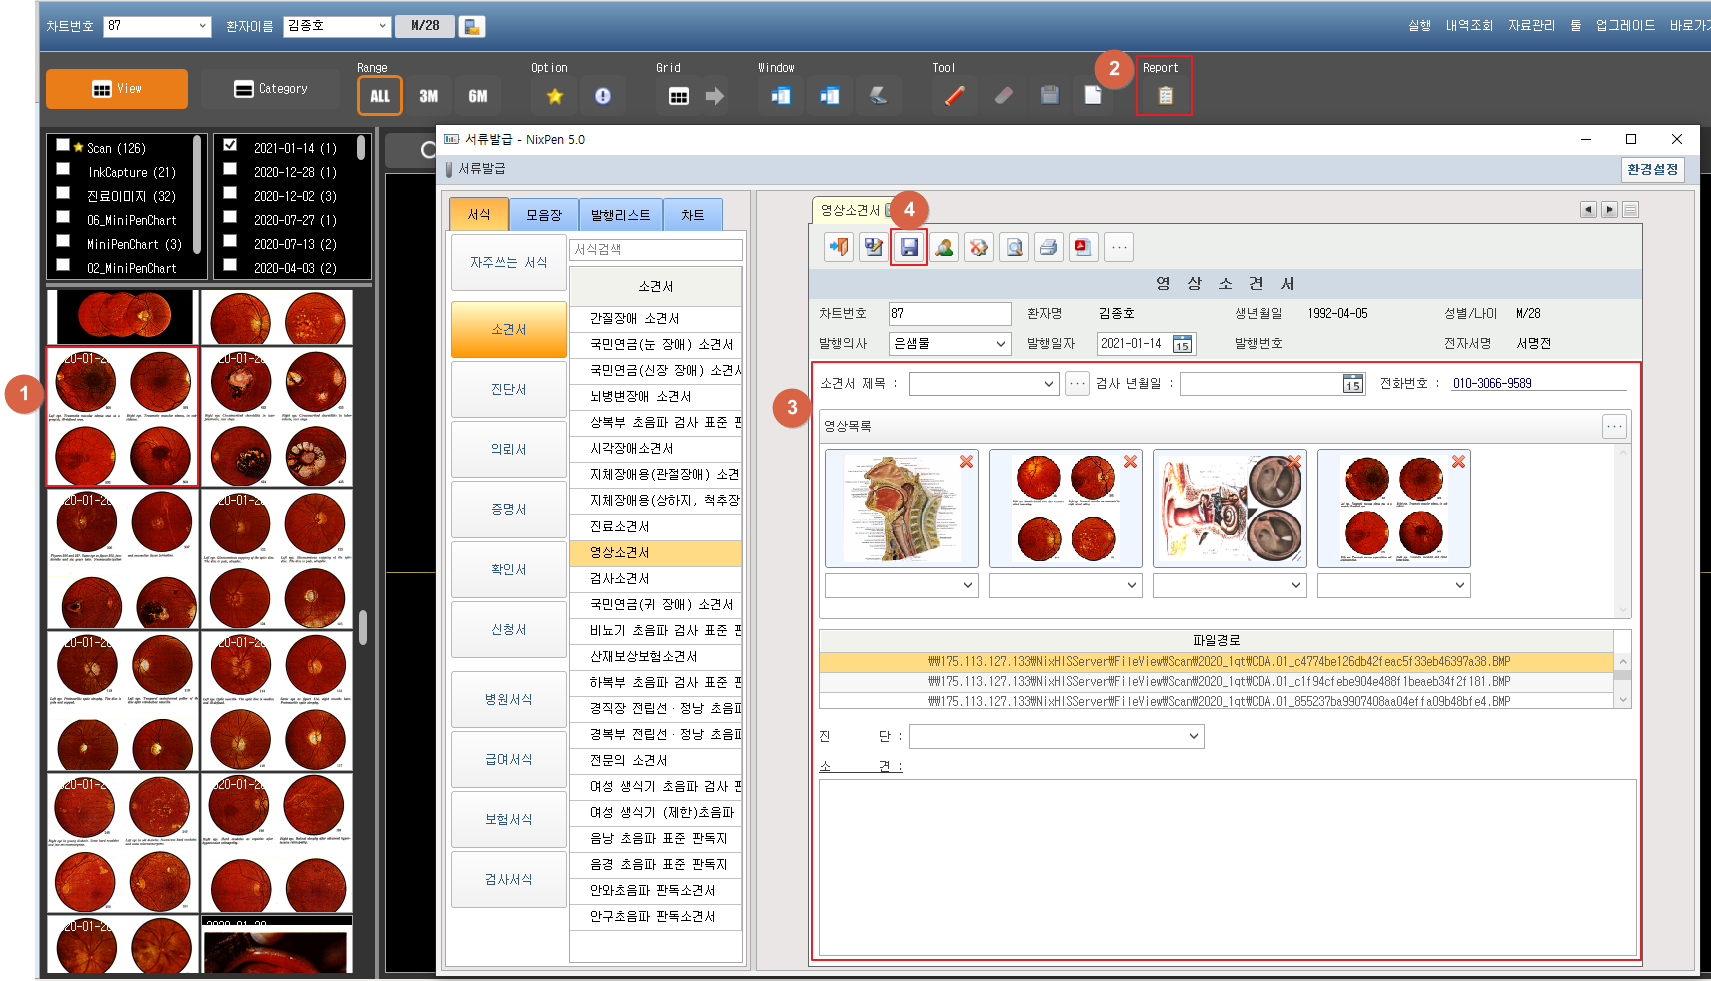Viewport: 1711px width, 981px height.
Task: Select the 진단서 form category button
Action: coord(508,390)
